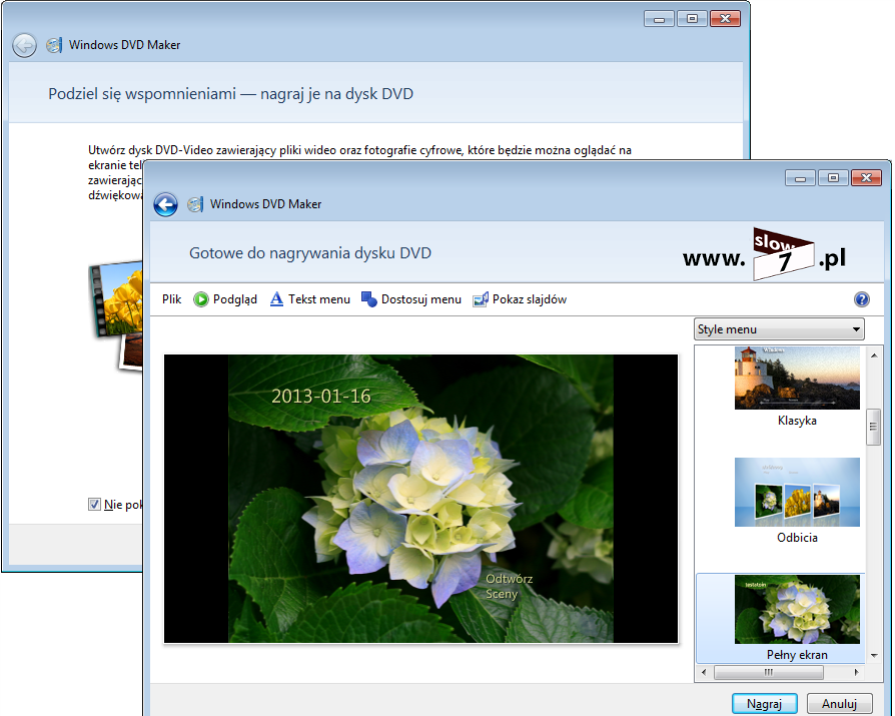Click the DVD Maker disc icon in the background window

point(54,45)
